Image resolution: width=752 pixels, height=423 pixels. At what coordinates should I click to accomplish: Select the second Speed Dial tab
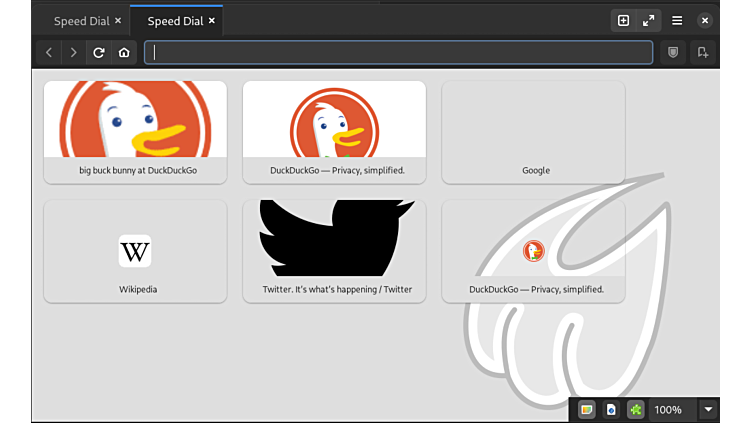(176, 21)
